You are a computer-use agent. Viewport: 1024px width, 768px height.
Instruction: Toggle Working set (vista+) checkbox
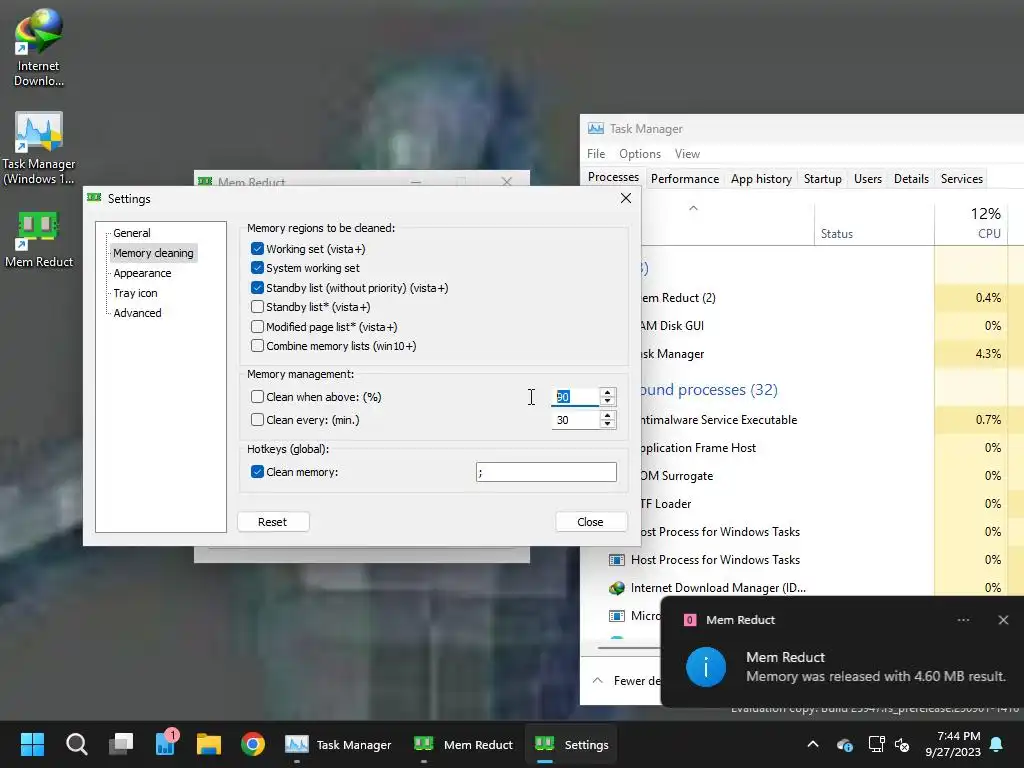click(x=257, y=249)
